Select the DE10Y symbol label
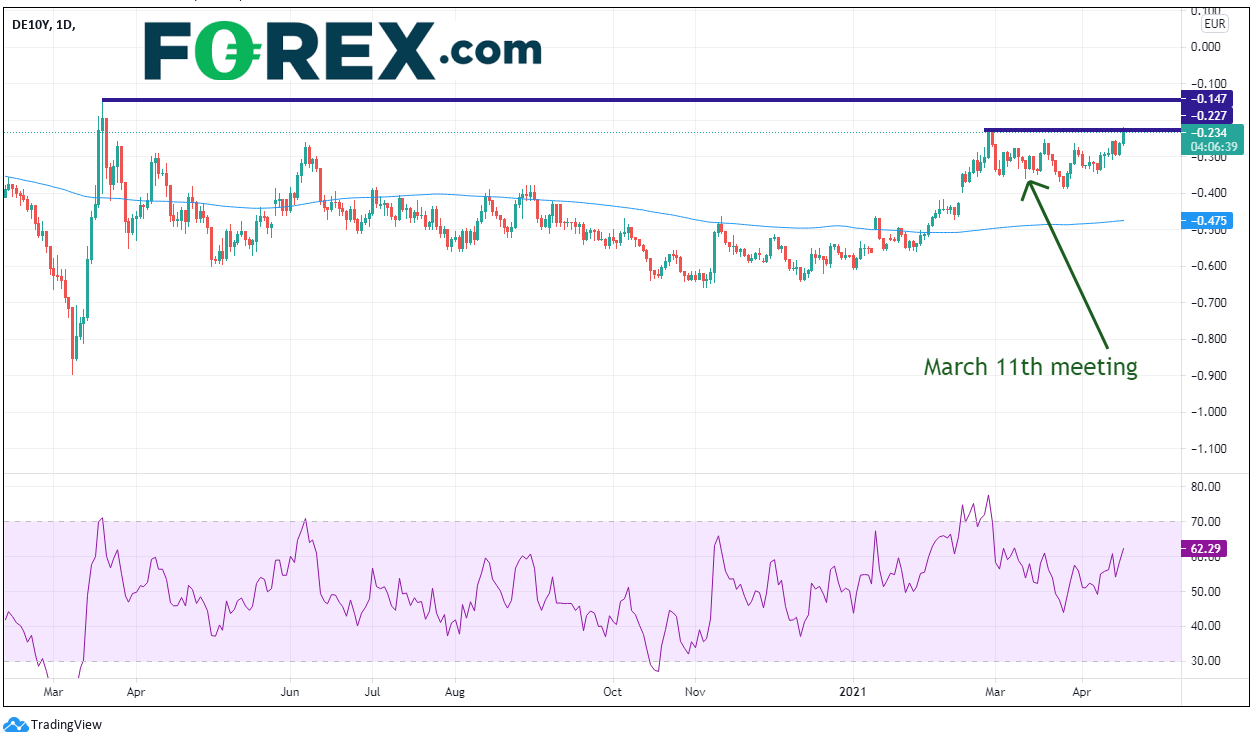Viewport: 1256px width, 743px height. click(32, 24)
